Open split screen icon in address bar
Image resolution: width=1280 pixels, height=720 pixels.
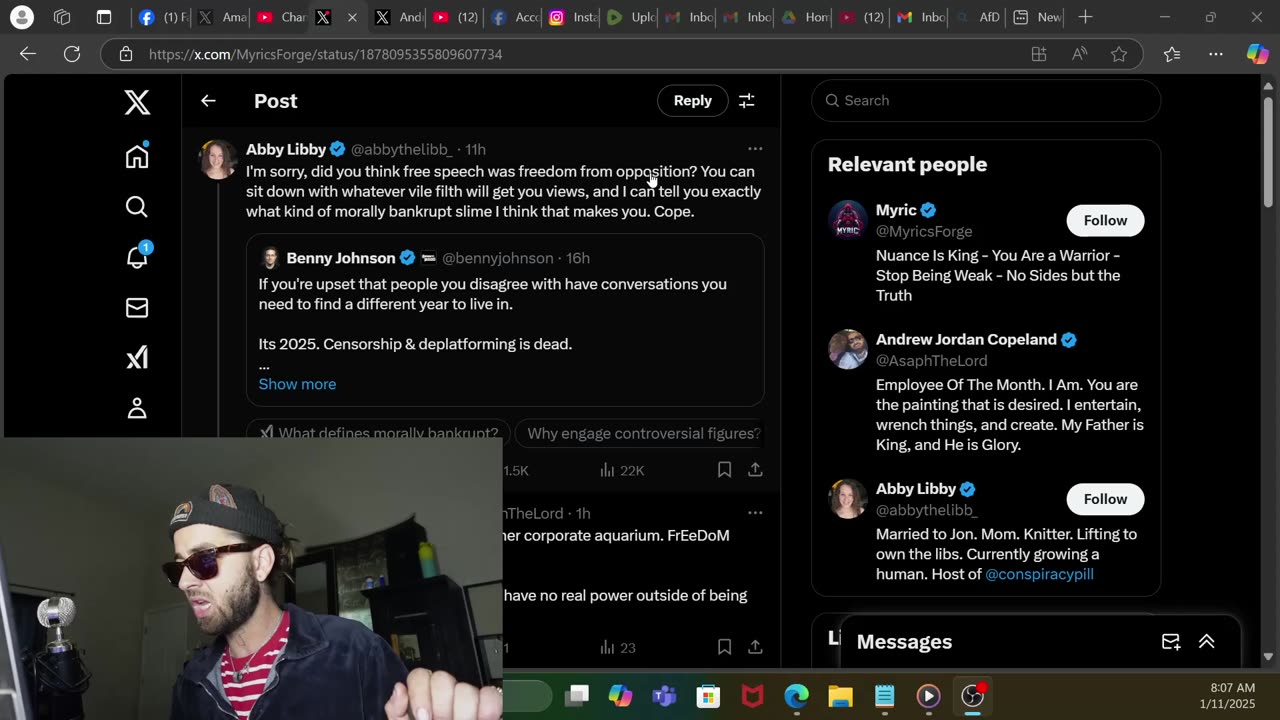[1039, 54]
